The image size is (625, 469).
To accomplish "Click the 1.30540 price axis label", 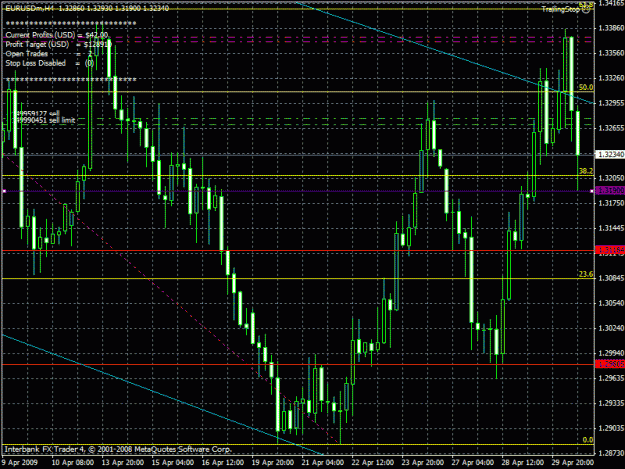I will click(x=611, y=303).
